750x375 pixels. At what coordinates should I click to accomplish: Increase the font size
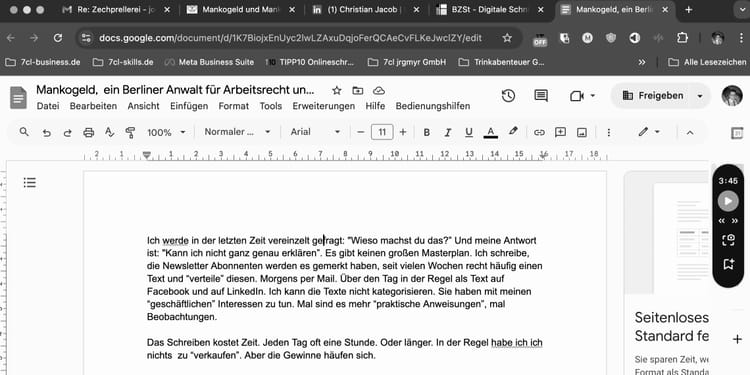click(x=403, y=132)
